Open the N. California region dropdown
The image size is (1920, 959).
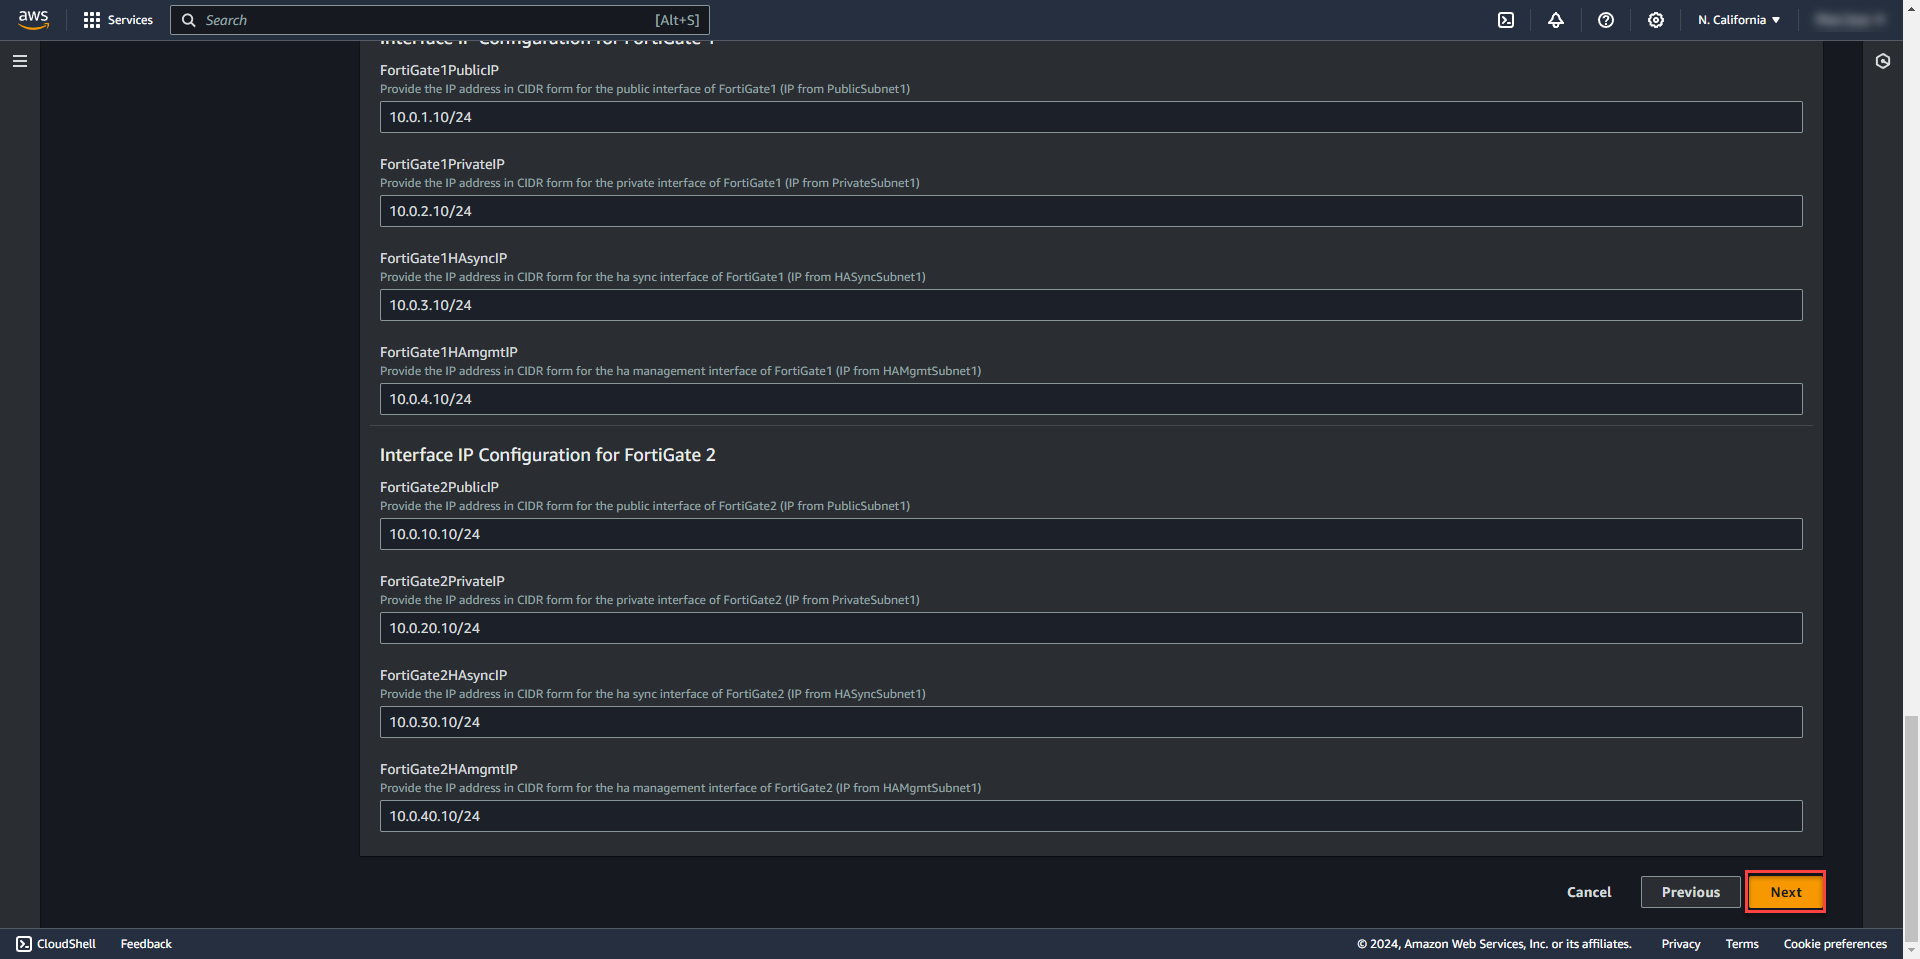click(1739, 20)
